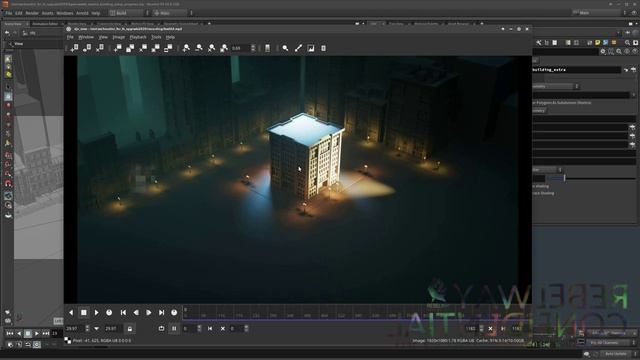This screenshot has height=360, width=640.
Task: Click the MPlay timeline scrub bar
Action: point(357,313)
